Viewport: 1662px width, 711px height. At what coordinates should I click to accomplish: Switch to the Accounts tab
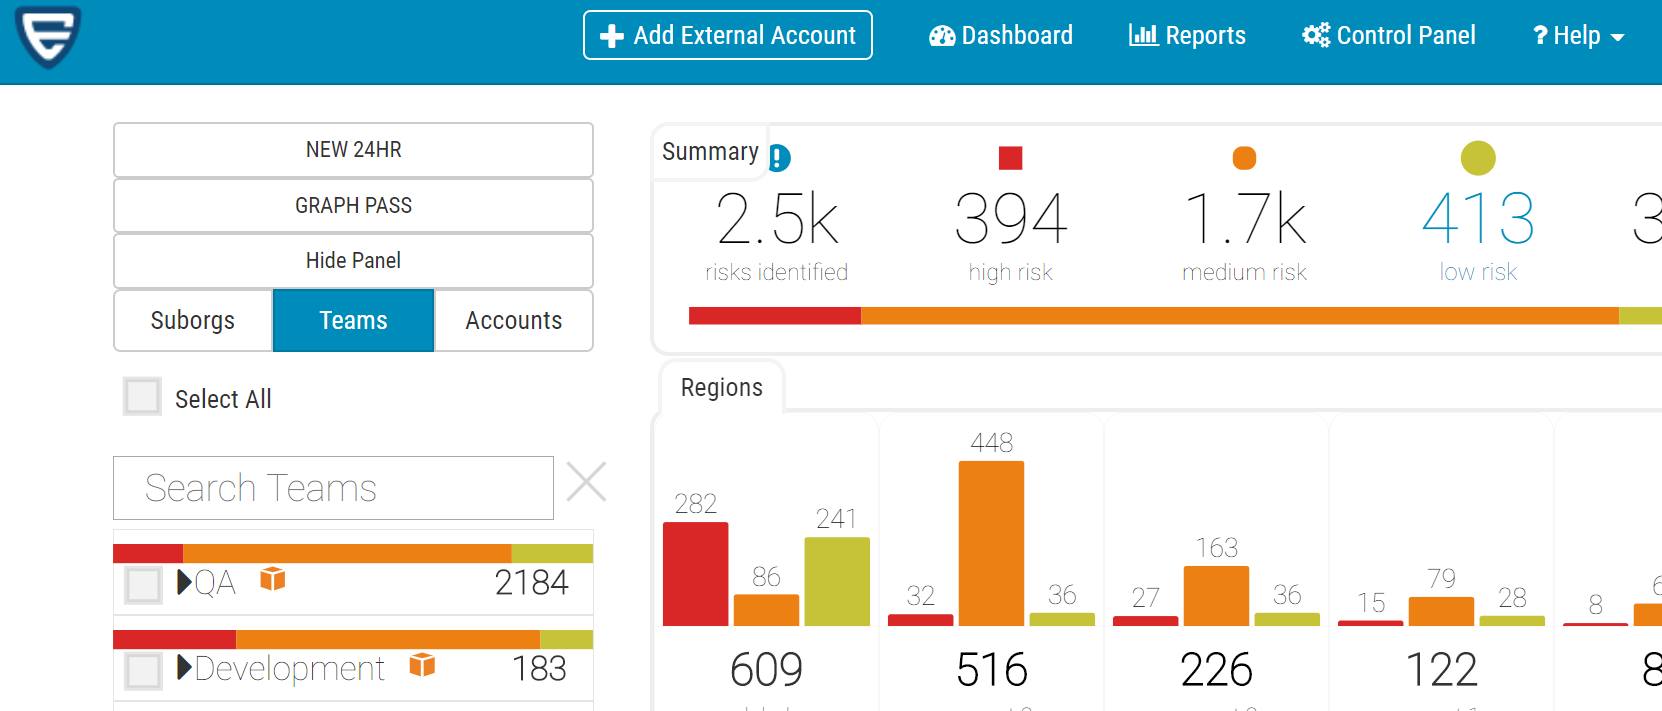[514, 320]
